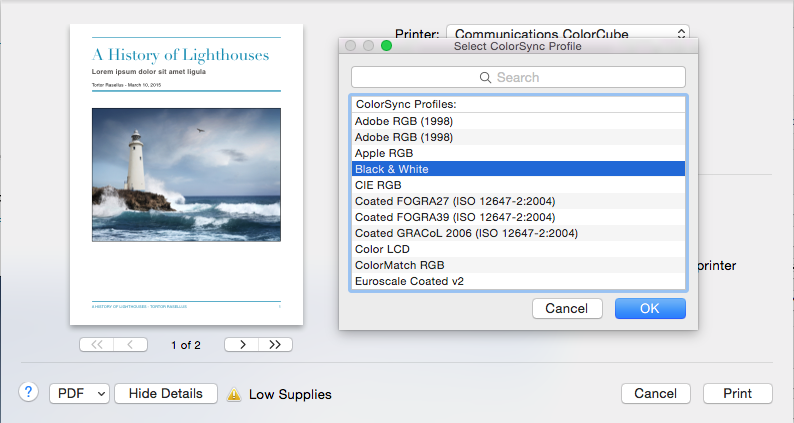Click the Hide Details button

tap(166, 393)
